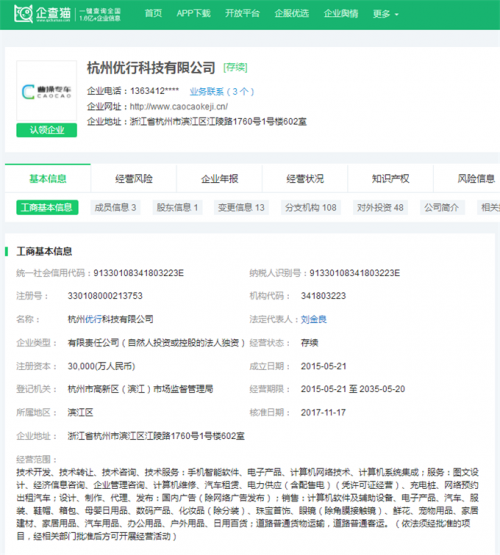The width and height of the screenshot is (500, 555).
Task: Click the 曹操专车 company logo thumbnail
Action: pos(46,91)
